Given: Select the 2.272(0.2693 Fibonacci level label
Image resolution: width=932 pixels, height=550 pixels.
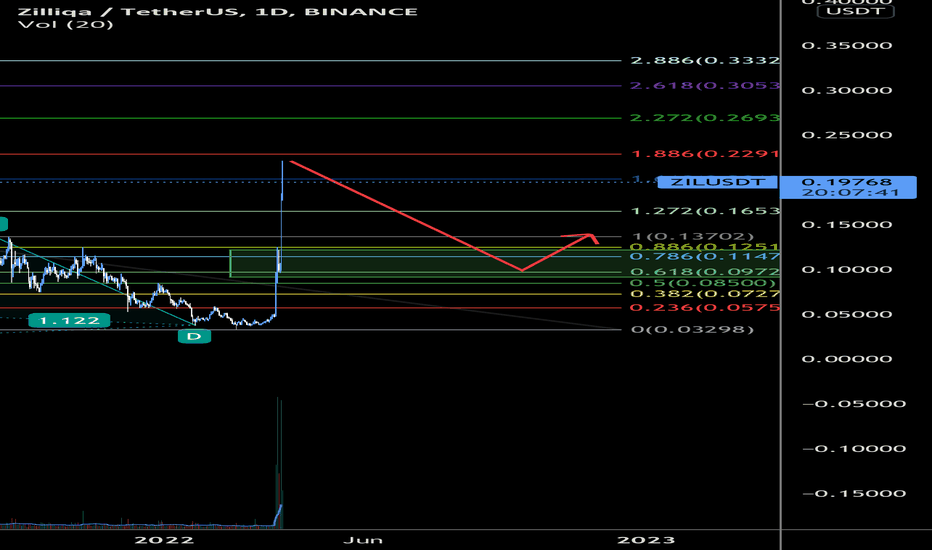Looking at the screenshot, I should pyautogui.click(x=705, y=118).
